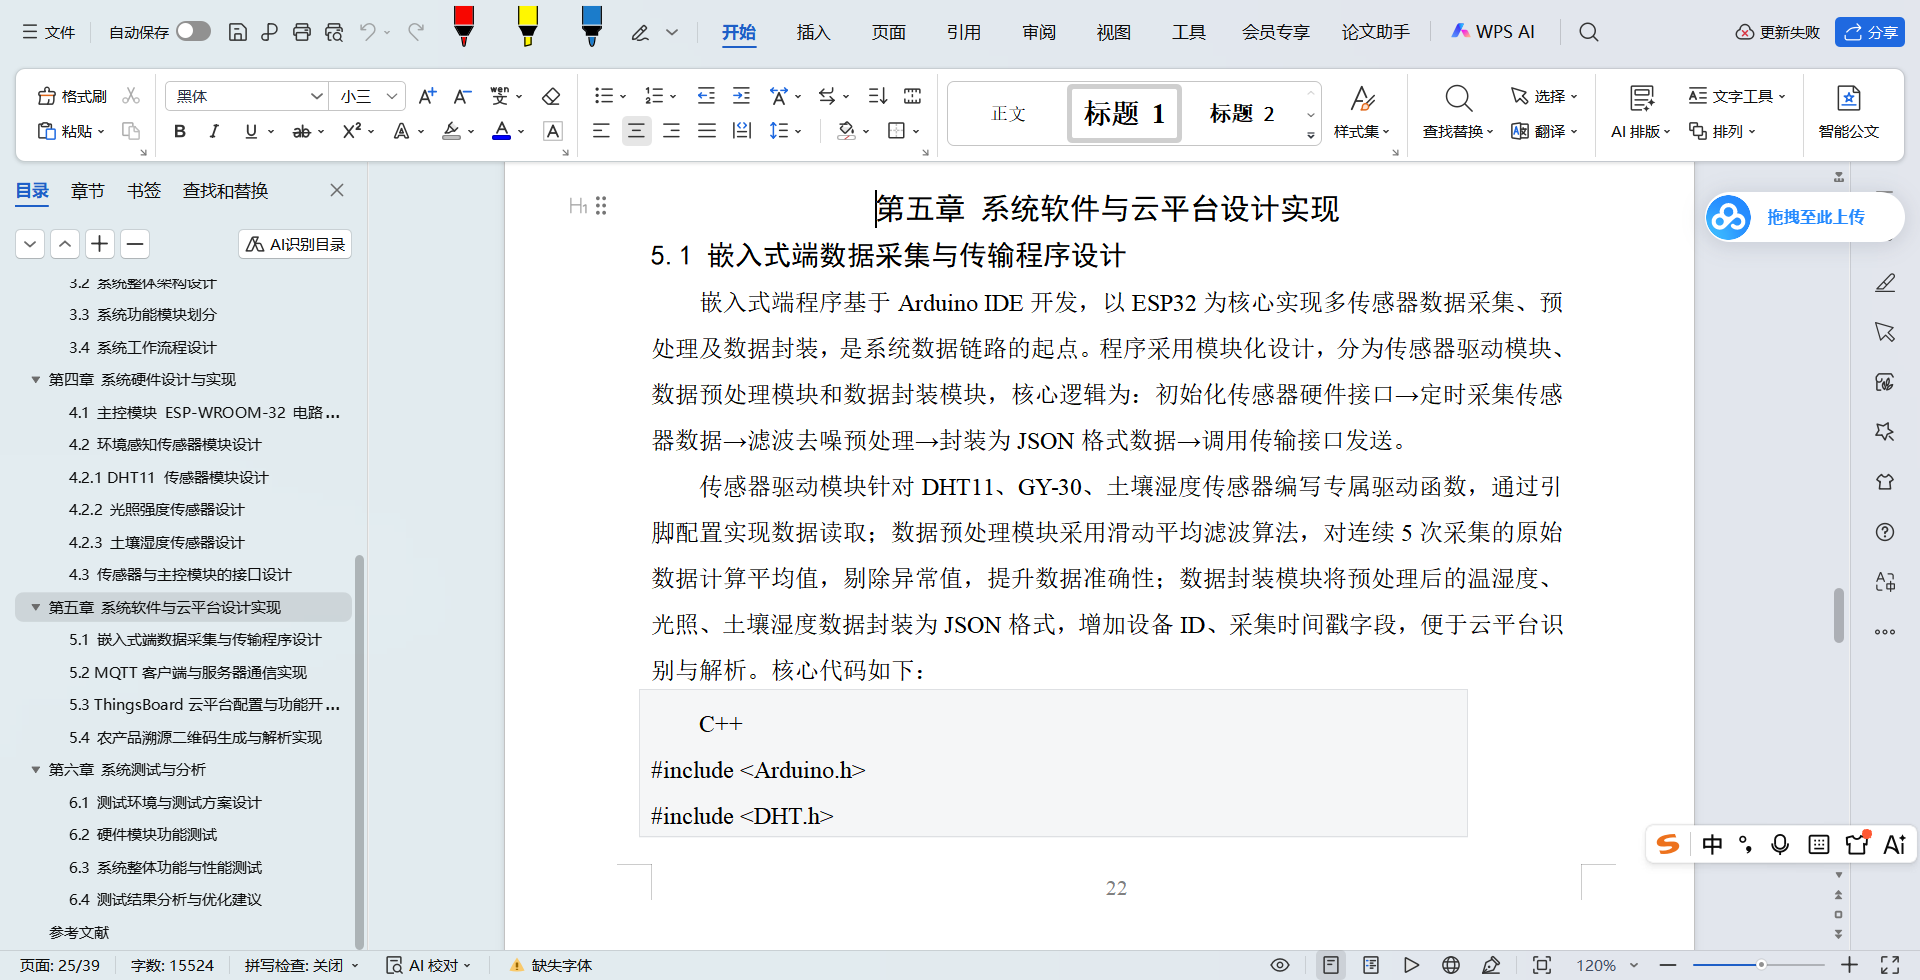Toggle Strikethrough formatting
1920x980 pixels.
pos(301,131)
